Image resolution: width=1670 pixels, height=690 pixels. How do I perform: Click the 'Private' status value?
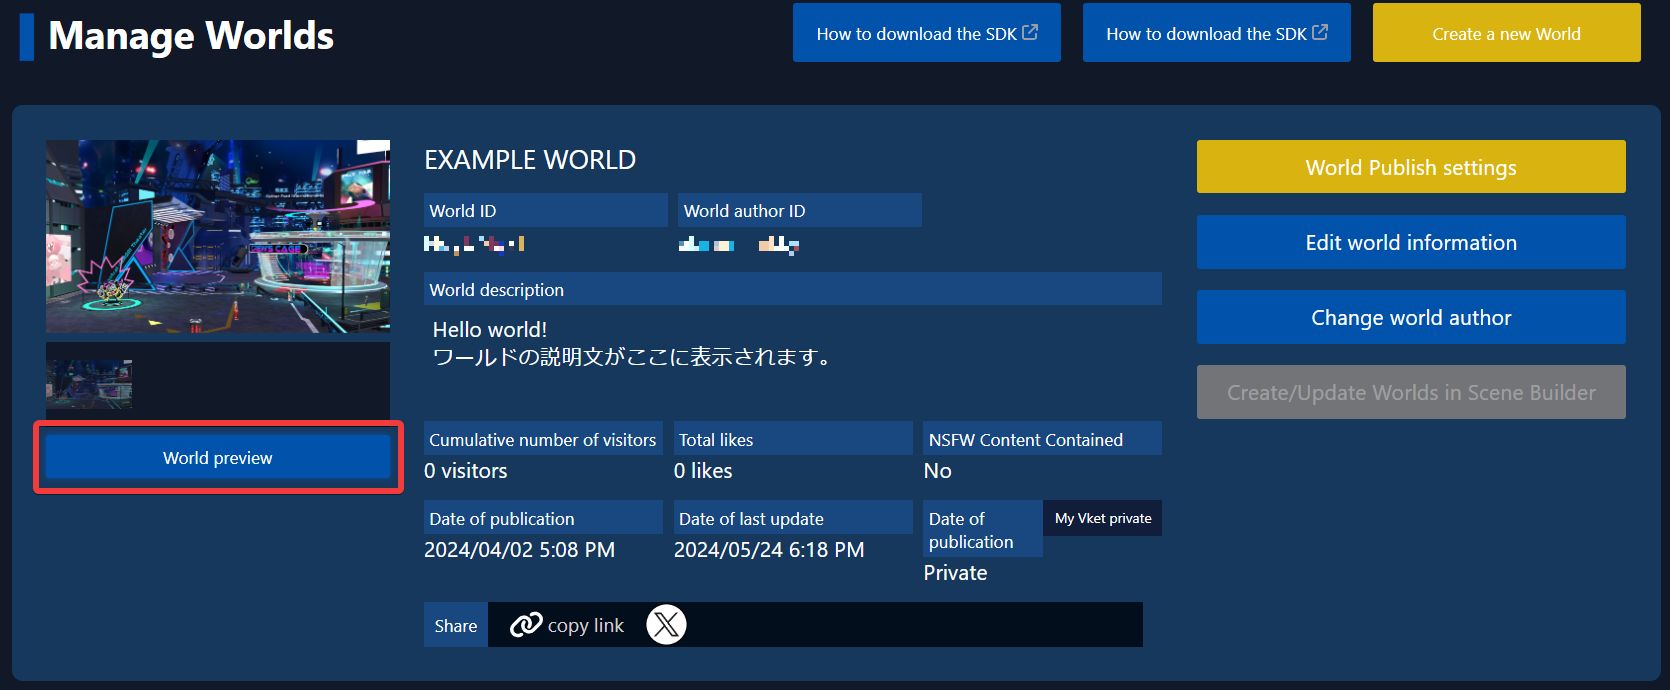(x=955, y=573)
